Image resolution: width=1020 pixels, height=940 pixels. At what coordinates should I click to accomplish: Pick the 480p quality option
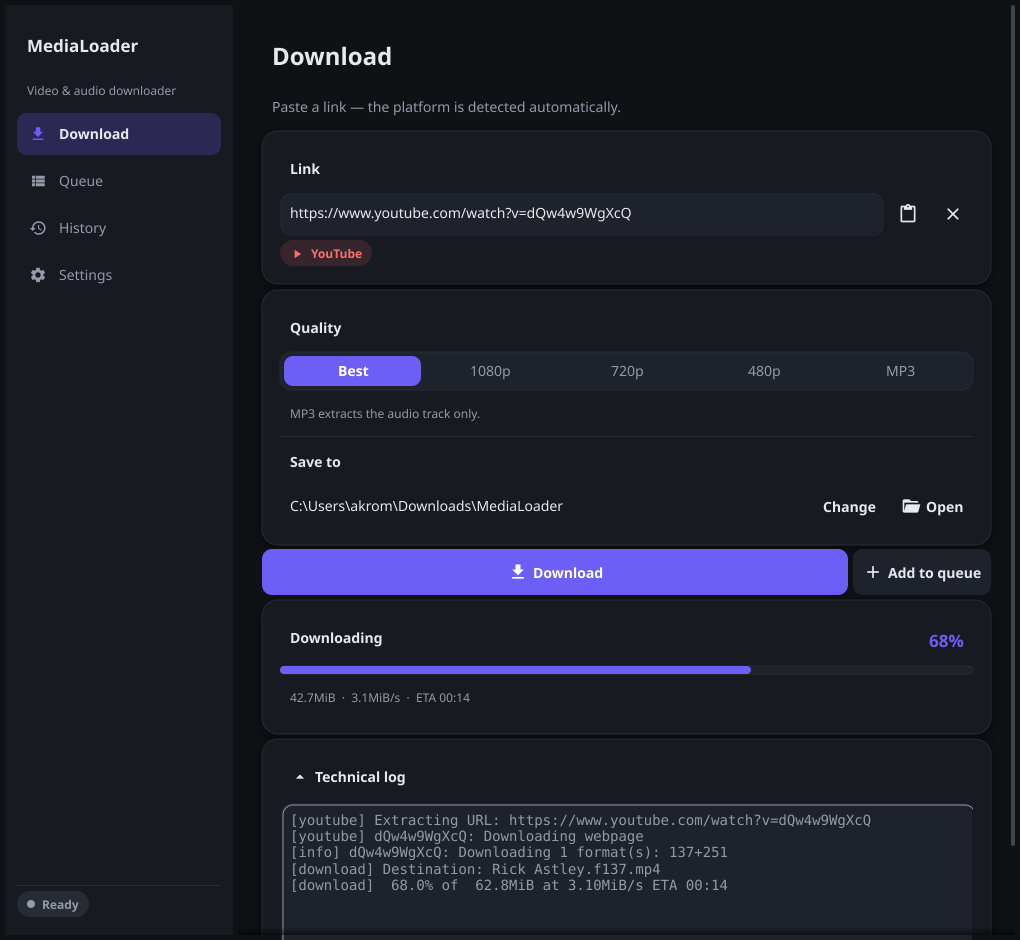[x=764, y=371]
